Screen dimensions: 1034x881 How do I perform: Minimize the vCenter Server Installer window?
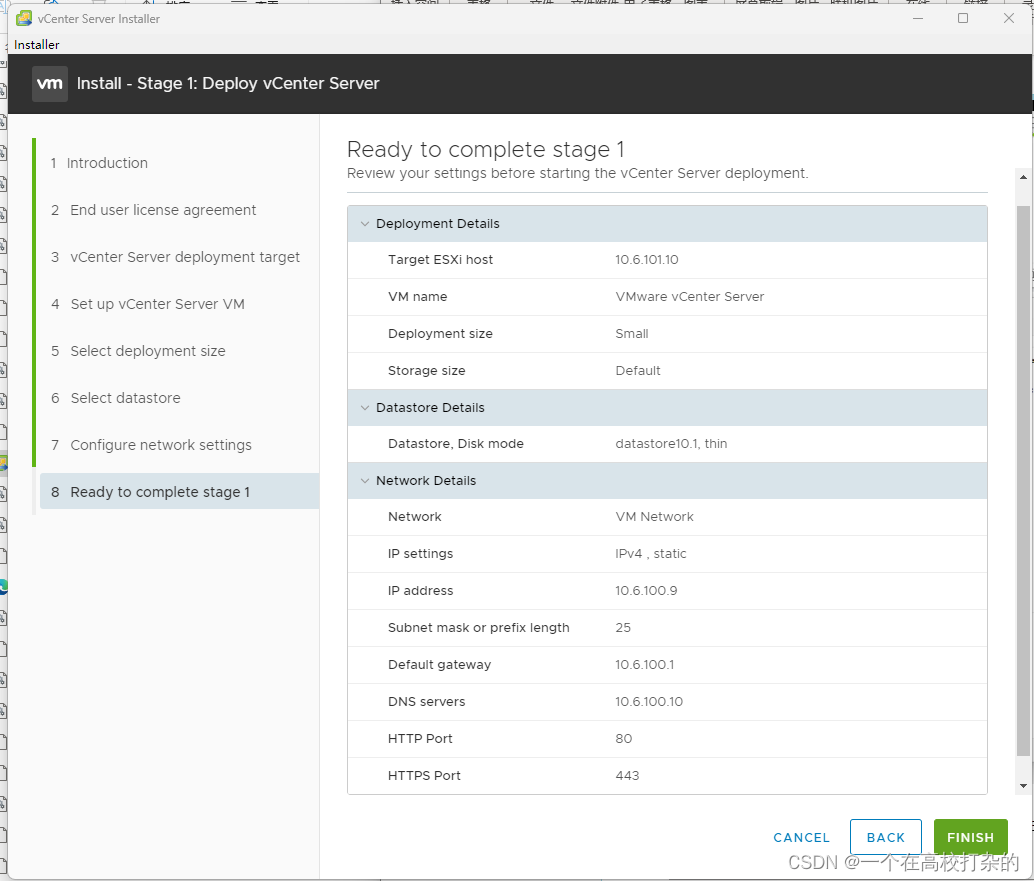click(x=917, y=18)
